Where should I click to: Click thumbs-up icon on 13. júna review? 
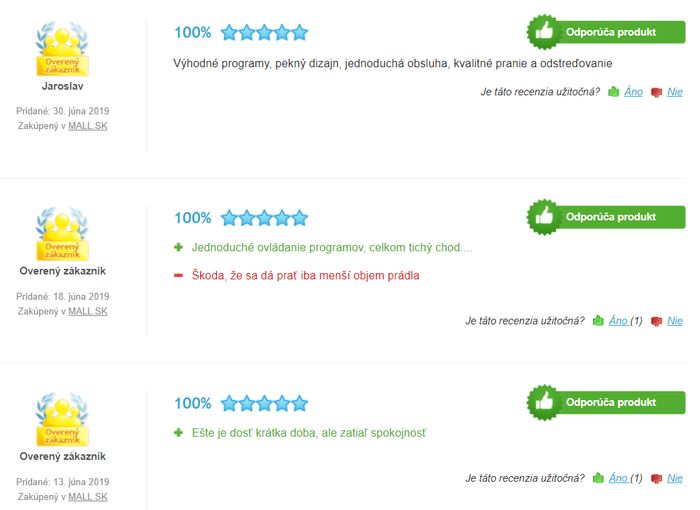tap(598, 478)
